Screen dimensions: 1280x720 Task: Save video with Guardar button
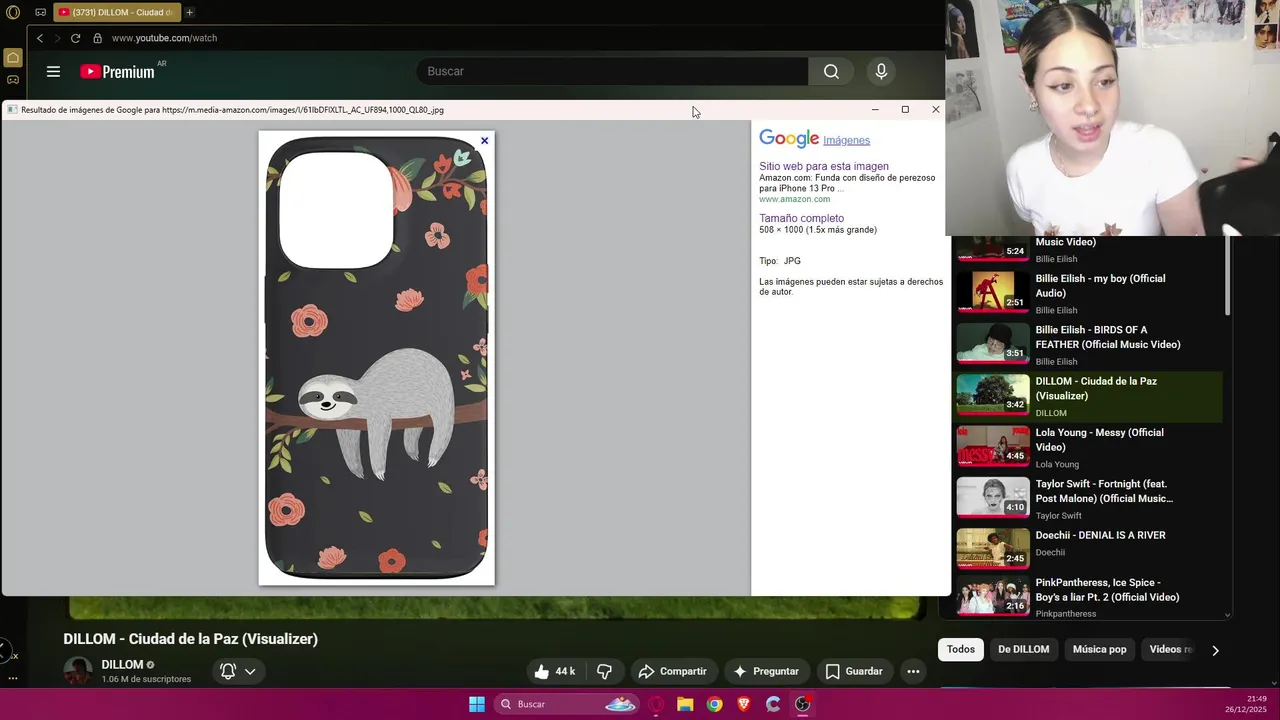(x=854, y=671)
